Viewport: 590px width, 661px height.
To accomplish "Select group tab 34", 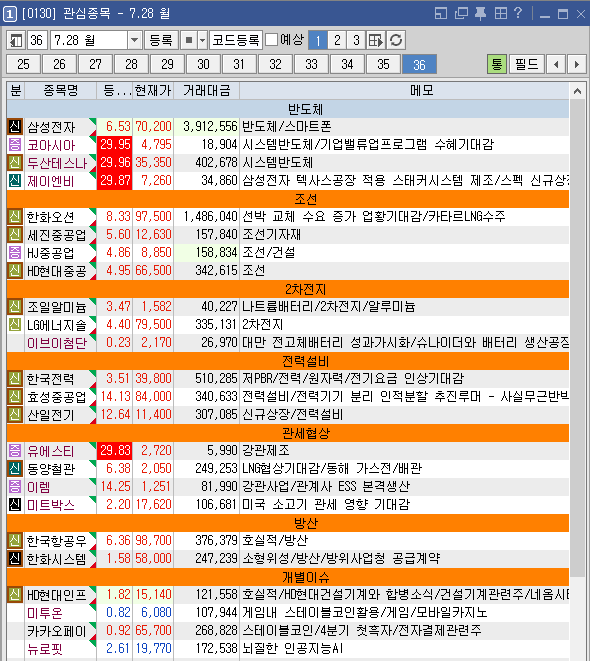I will click(347, 64).
